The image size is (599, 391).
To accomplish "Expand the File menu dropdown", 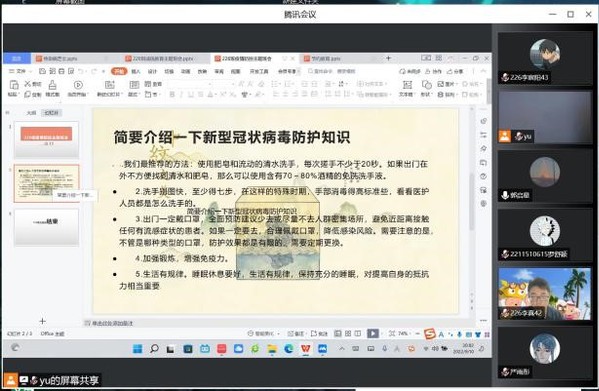I will pos(18,71).
